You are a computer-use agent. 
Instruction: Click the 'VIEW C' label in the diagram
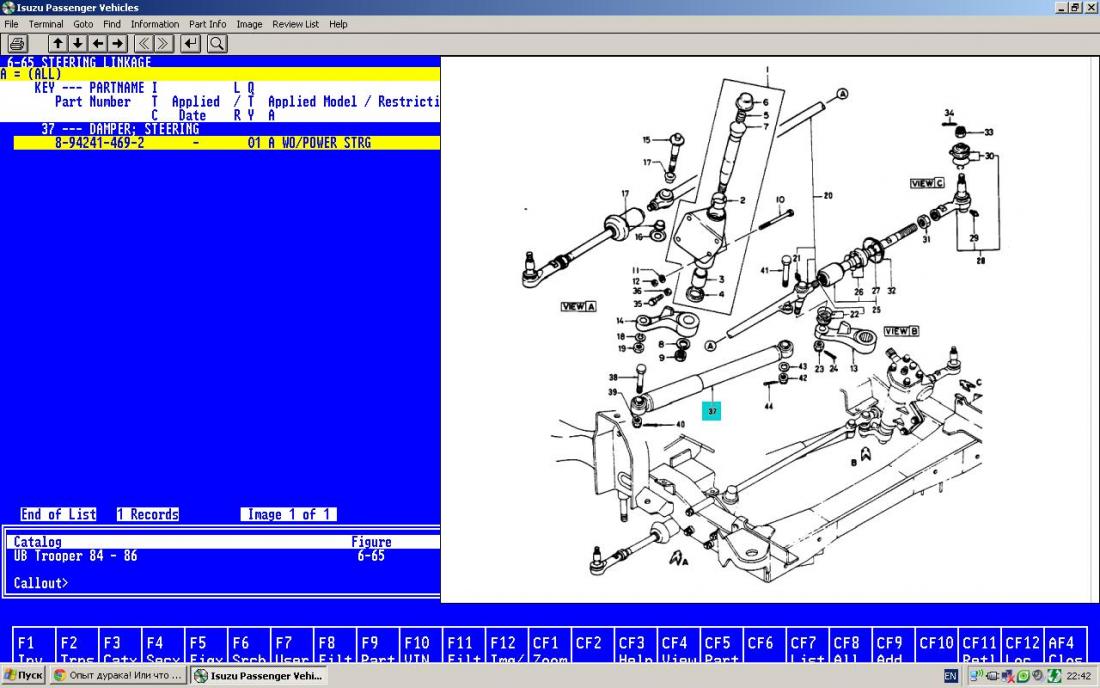click(927, 183)
